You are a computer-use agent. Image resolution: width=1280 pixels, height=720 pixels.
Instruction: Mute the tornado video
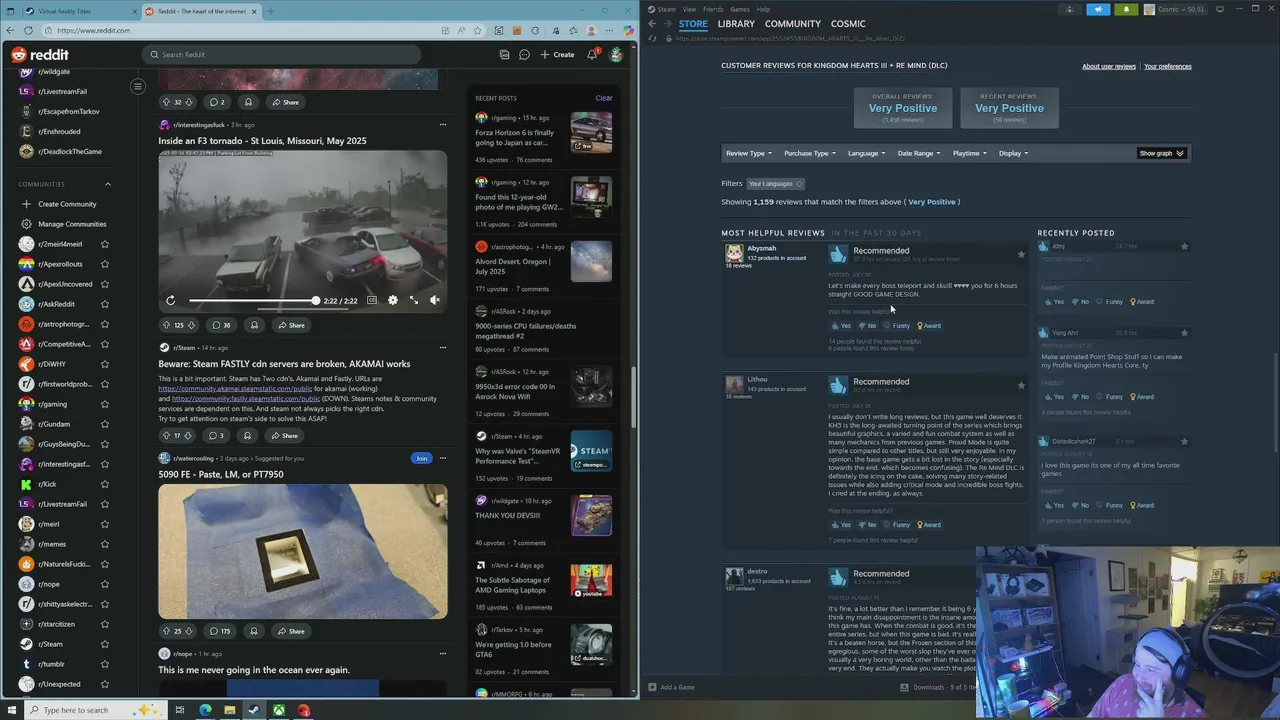tap(434, 300)
